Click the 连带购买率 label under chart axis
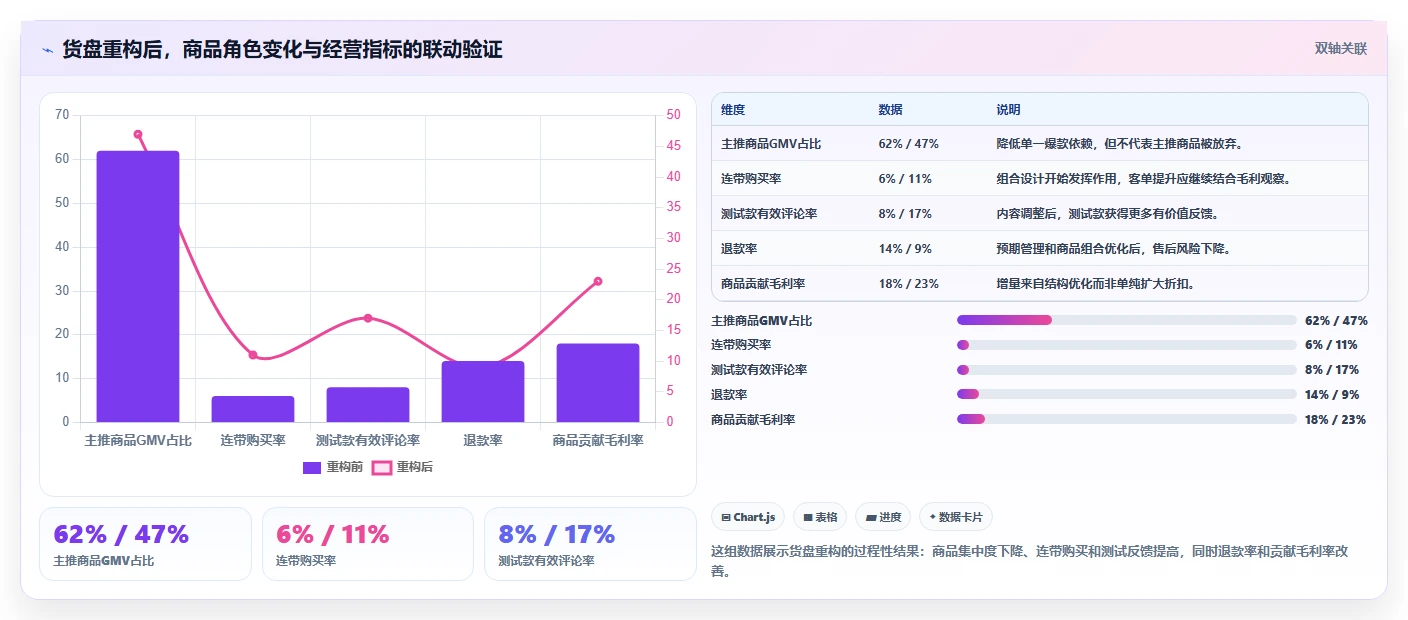This screenshot has height=620, width=1408. (x=253, y=440)
